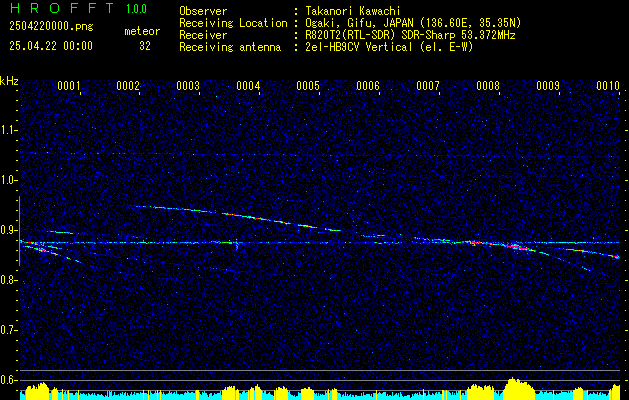Click time marker 0009
629x400 pixels.
[x=548, y=86]
